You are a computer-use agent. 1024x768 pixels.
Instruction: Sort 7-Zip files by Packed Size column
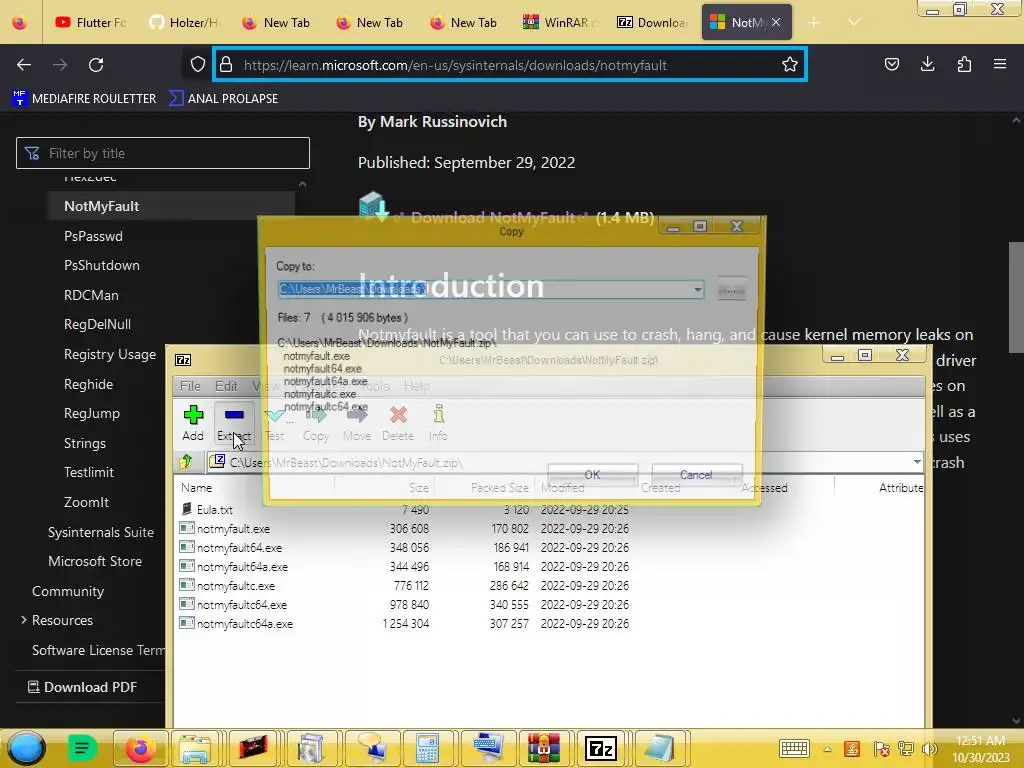[500, 488]
